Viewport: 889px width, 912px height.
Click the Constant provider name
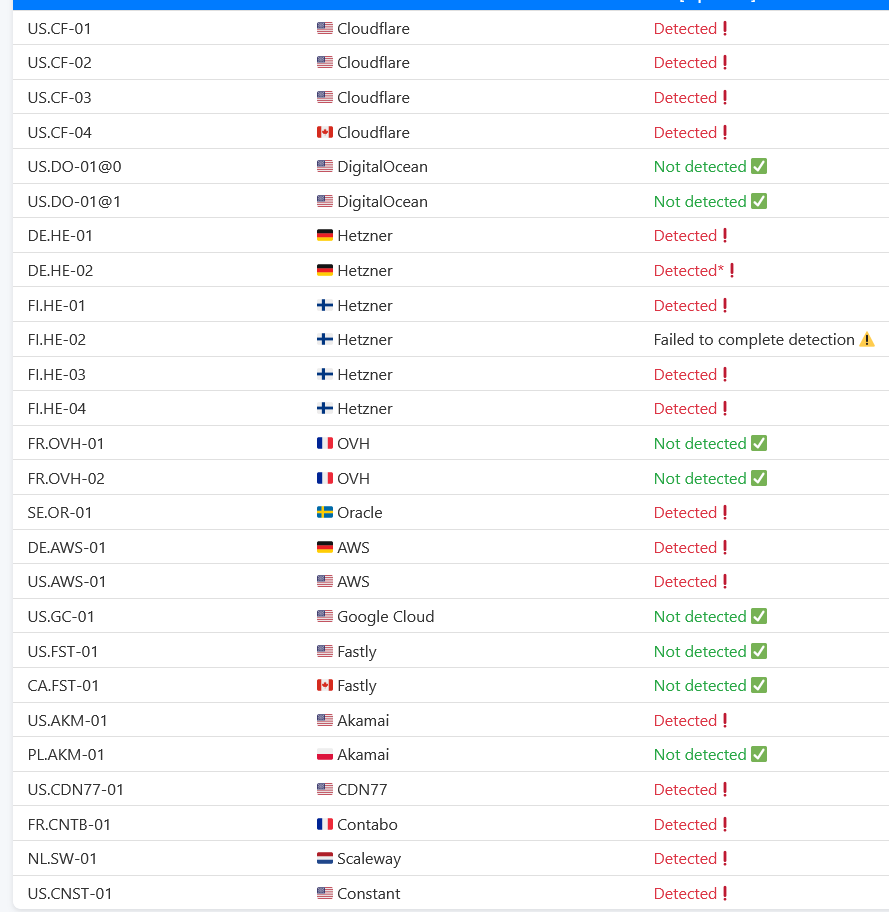(x=368, y=894)
